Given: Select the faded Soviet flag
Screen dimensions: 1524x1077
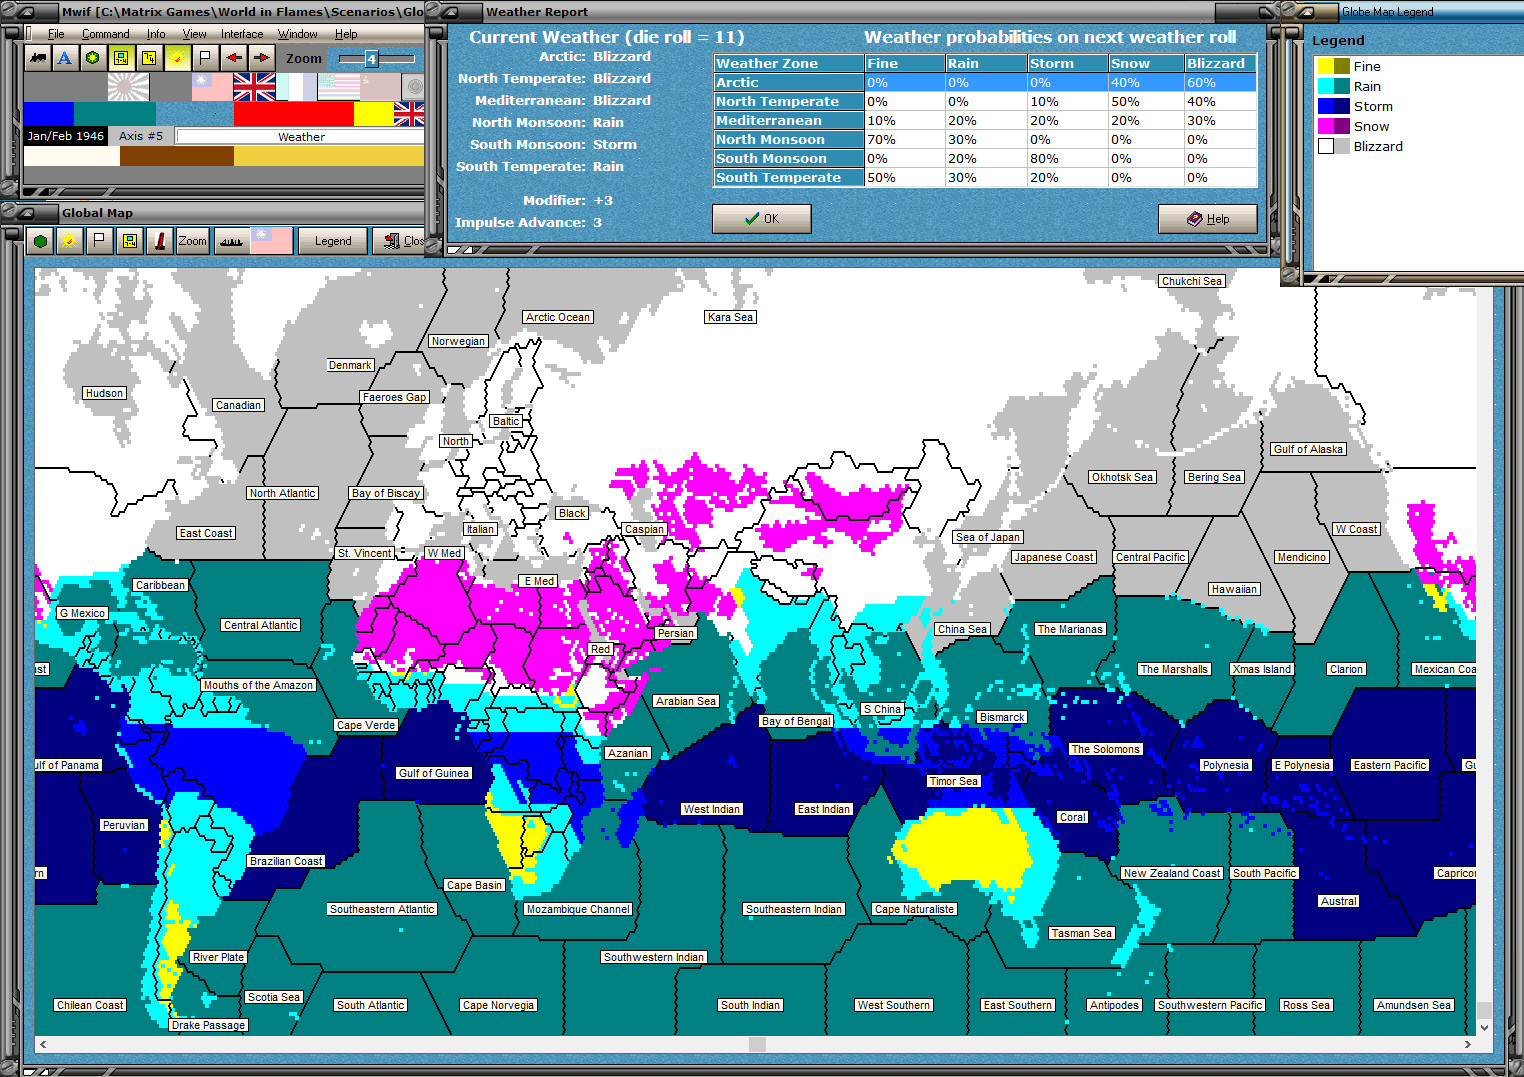Looking at the screenshot, I should pyautogui.click(x=380, y=87).
